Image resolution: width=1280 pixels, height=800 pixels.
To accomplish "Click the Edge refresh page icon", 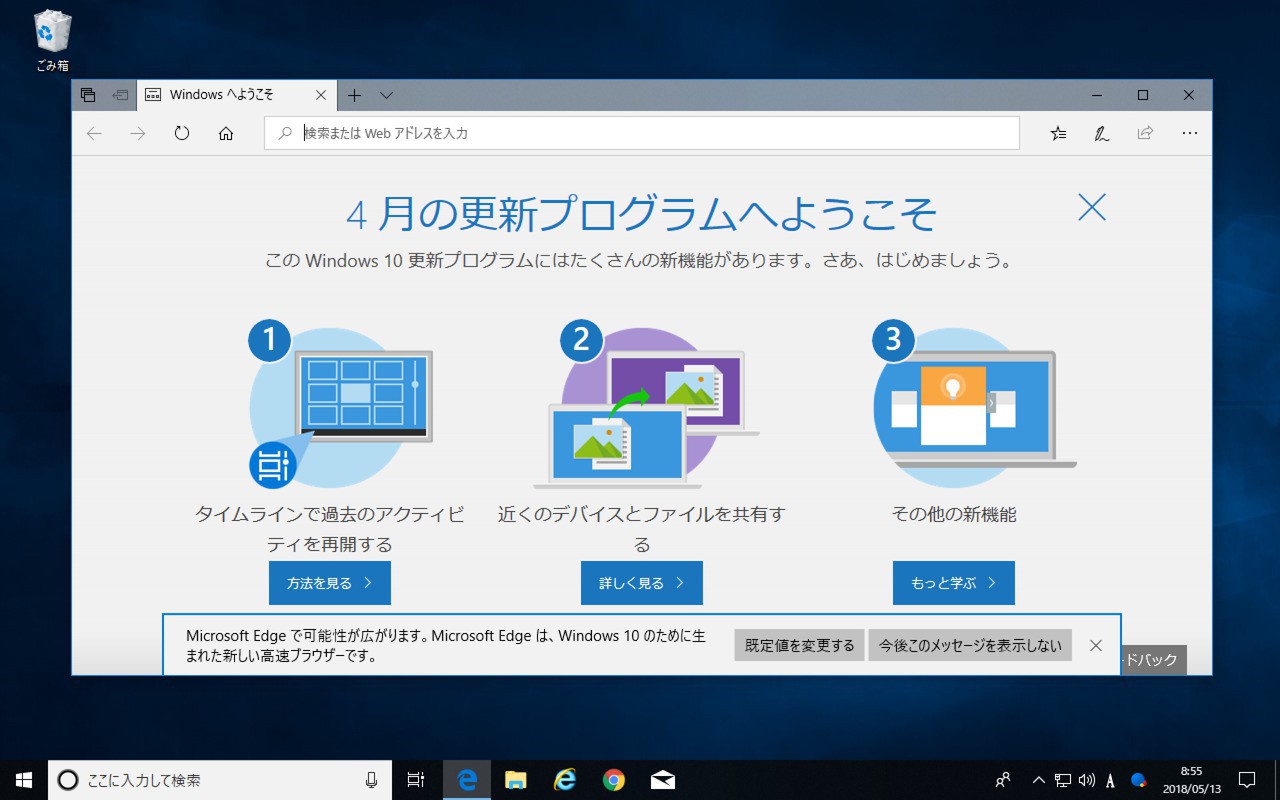I will pyautogui.click(x=181, y=133).
